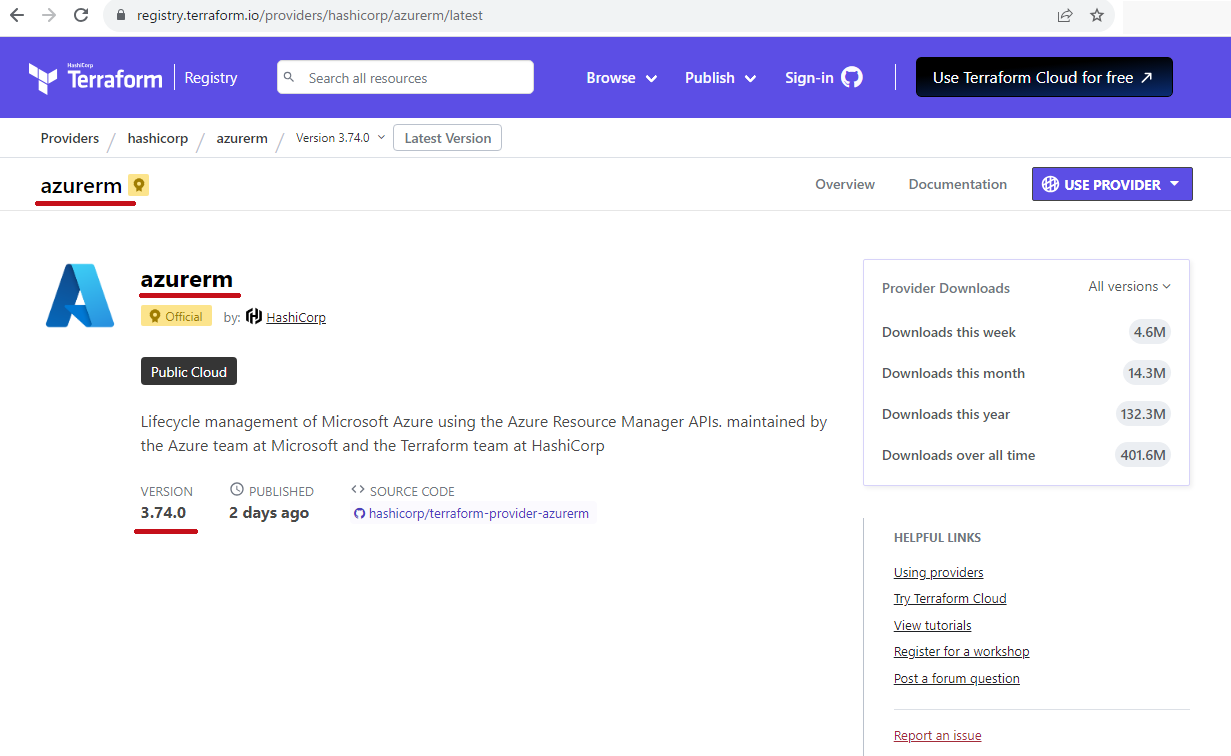Click the GitHub icon beside Sign-in
The width and height of the screenshot is (1231, 756).
[x=851, y=77]
